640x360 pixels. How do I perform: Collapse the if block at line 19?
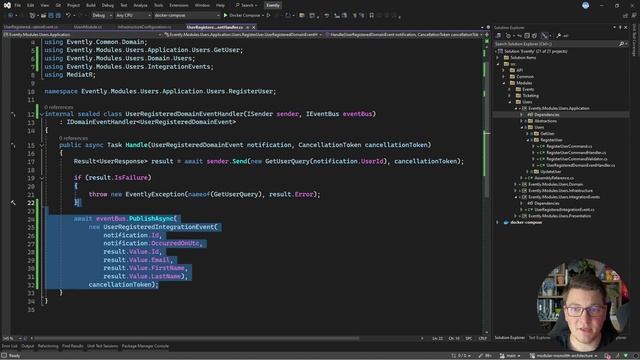tap(42, 178)
